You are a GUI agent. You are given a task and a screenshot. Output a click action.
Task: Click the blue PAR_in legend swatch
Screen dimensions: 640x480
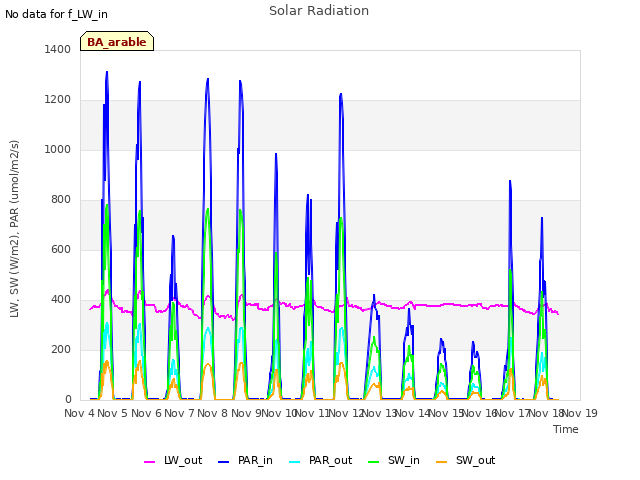point(224,462)
